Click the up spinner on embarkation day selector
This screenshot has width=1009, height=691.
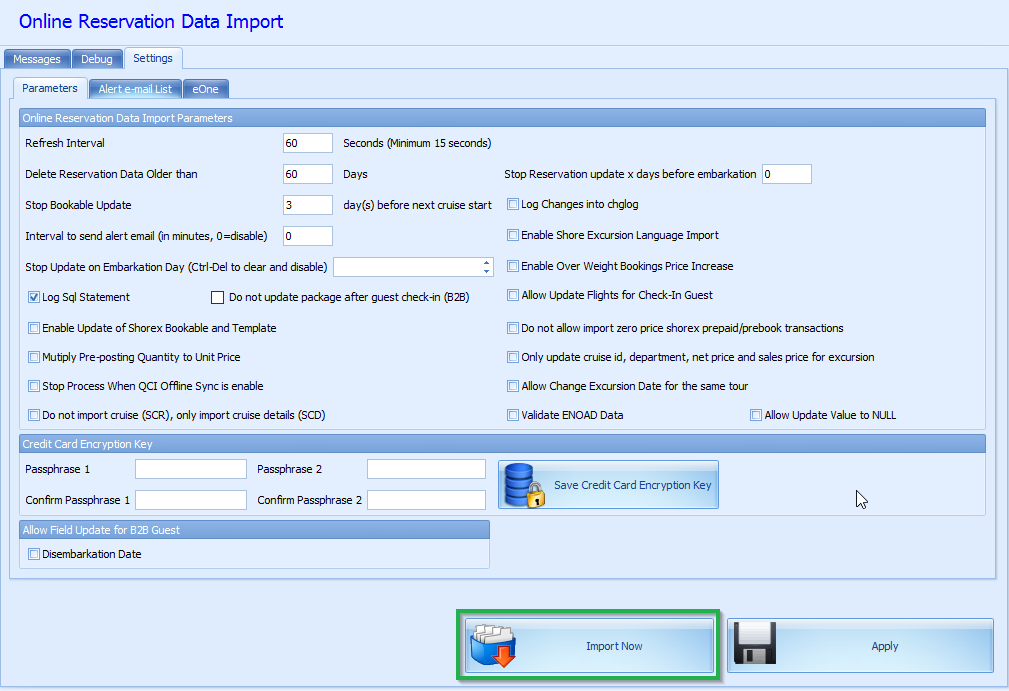point(488,262)
